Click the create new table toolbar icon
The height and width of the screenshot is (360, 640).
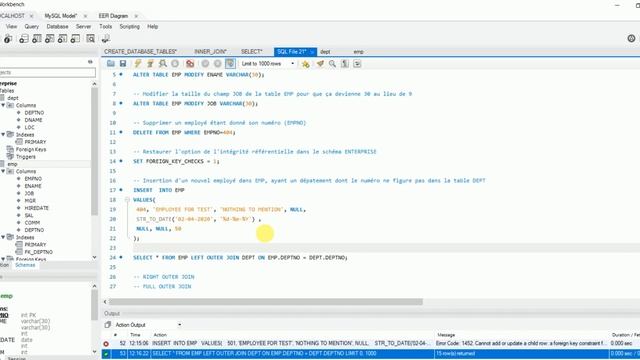click(37, 39)
